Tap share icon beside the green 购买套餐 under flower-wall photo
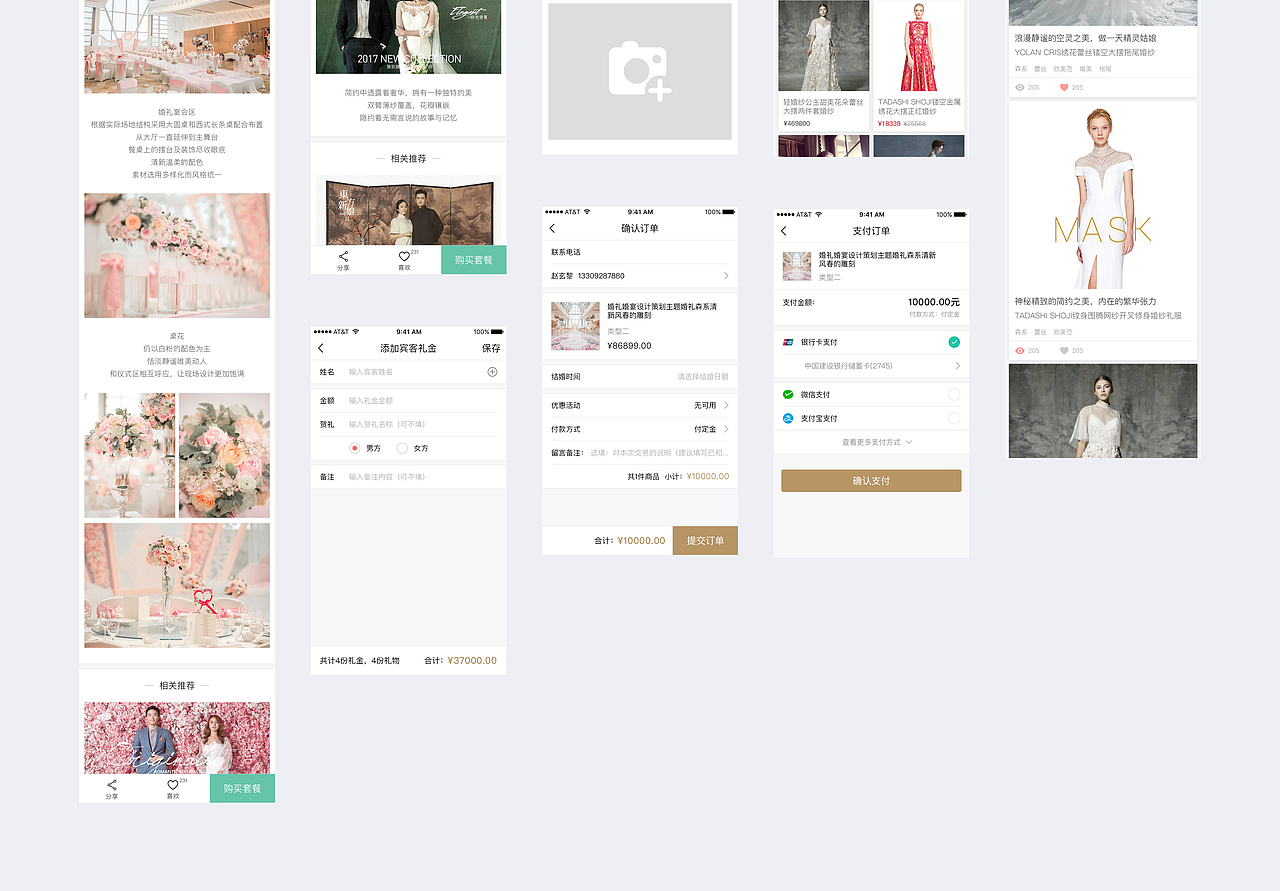Viewport: 1280px width, 891px height. click(x=112, y=785)
